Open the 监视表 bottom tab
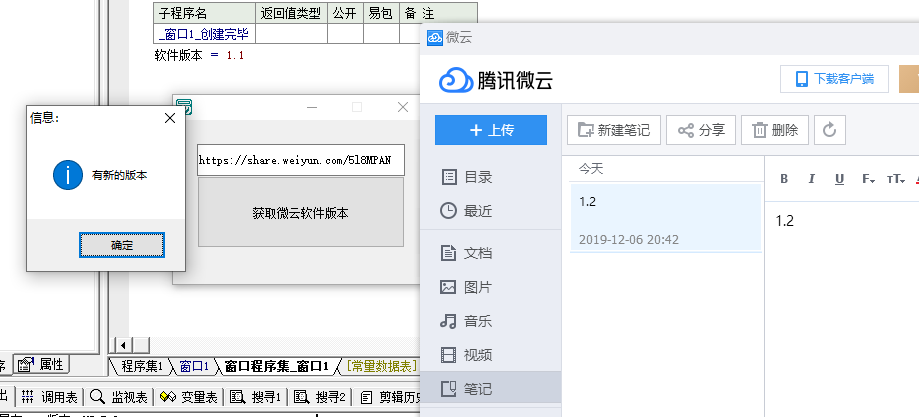The height and width of the screenshot is (417, 919). (120, 397)
